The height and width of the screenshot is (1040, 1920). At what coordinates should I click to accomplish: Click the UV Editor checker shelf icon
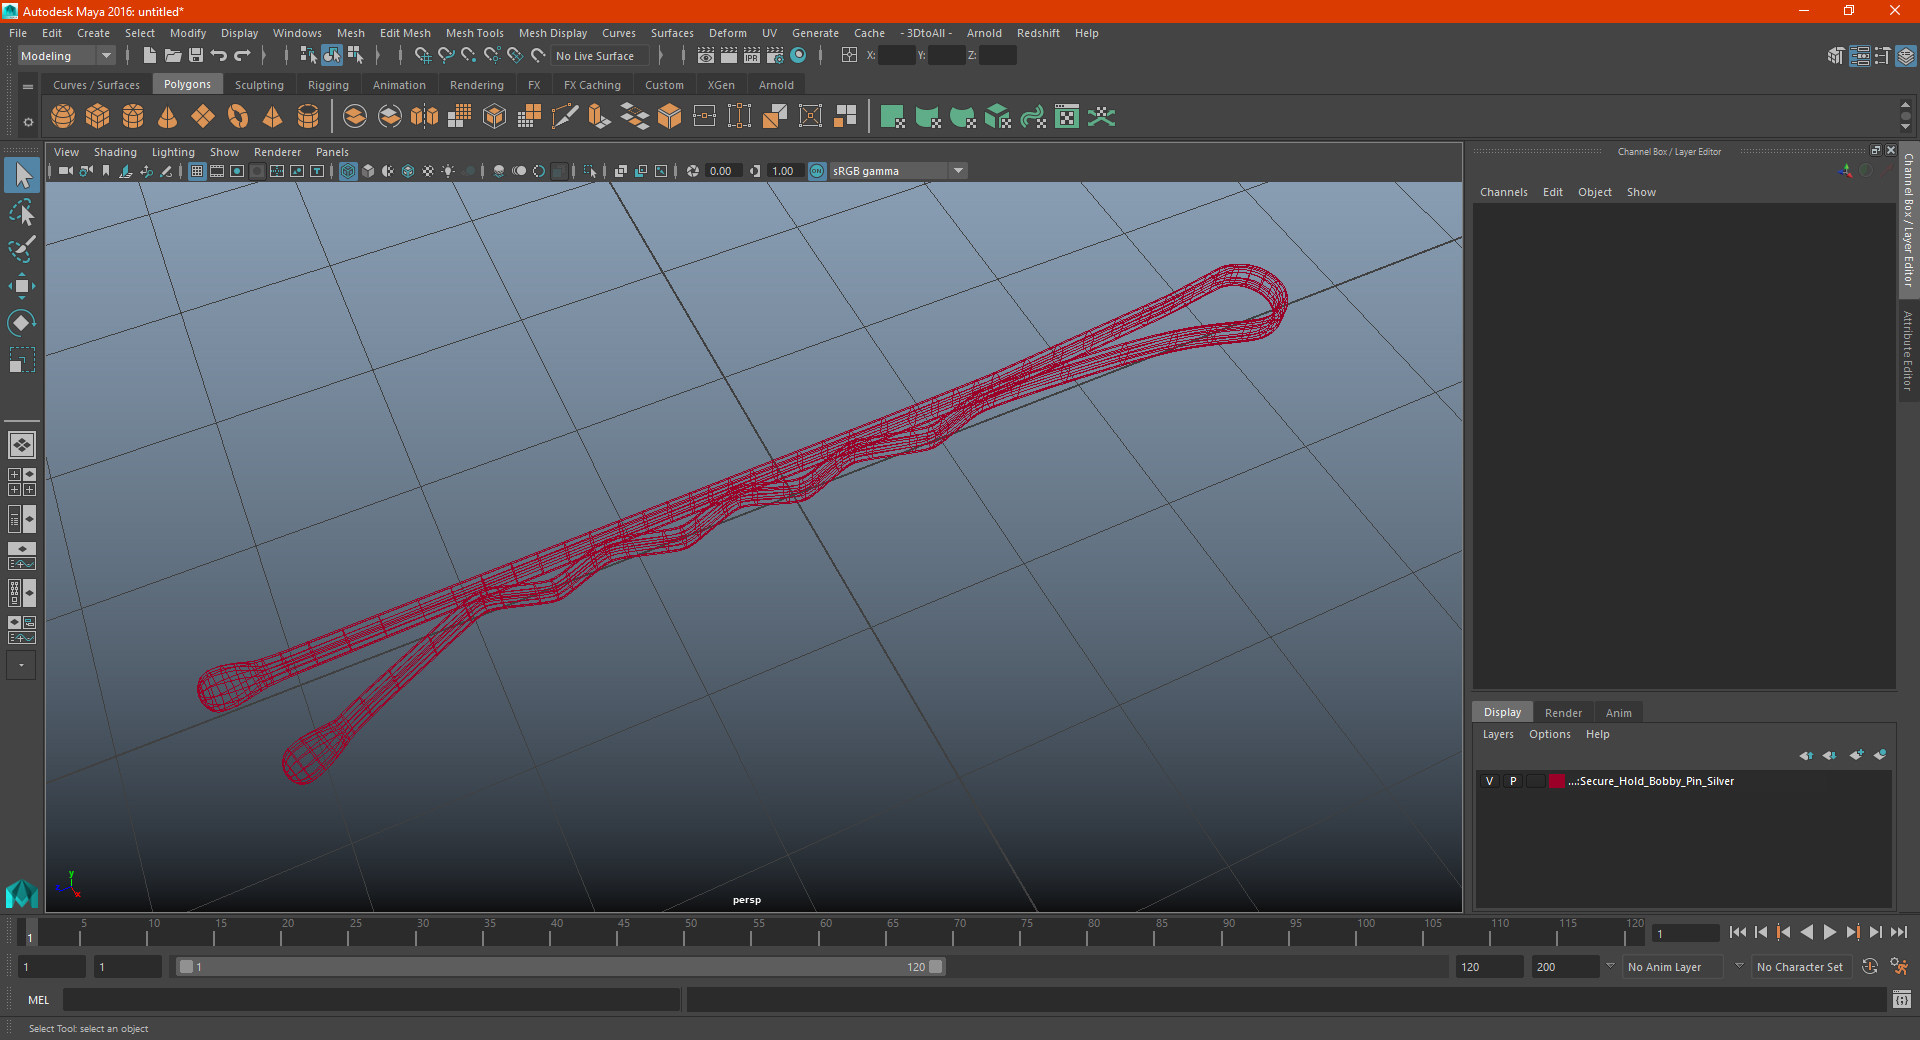click(1067, 117)
